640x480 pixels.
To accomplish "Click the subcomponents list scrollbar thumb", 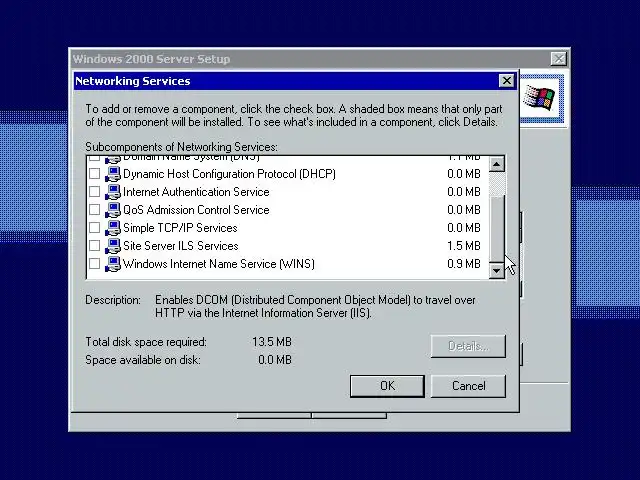I will (x=497, y=229).
